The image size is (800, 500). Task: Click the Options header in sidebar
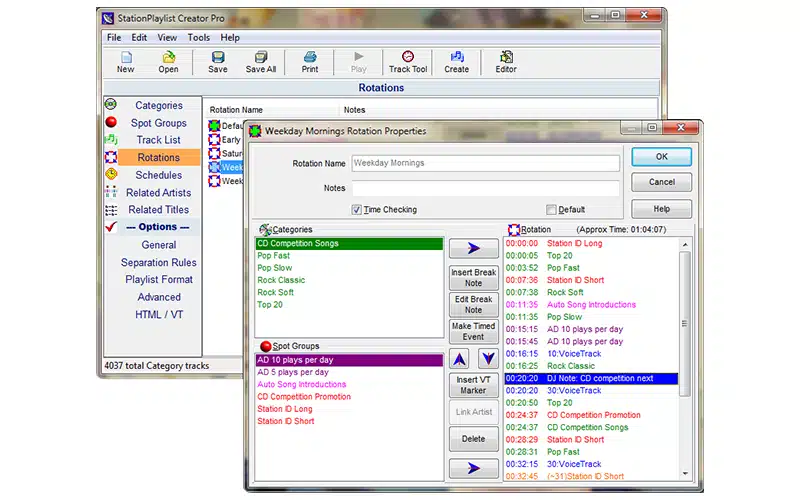(x=158, y=227)
